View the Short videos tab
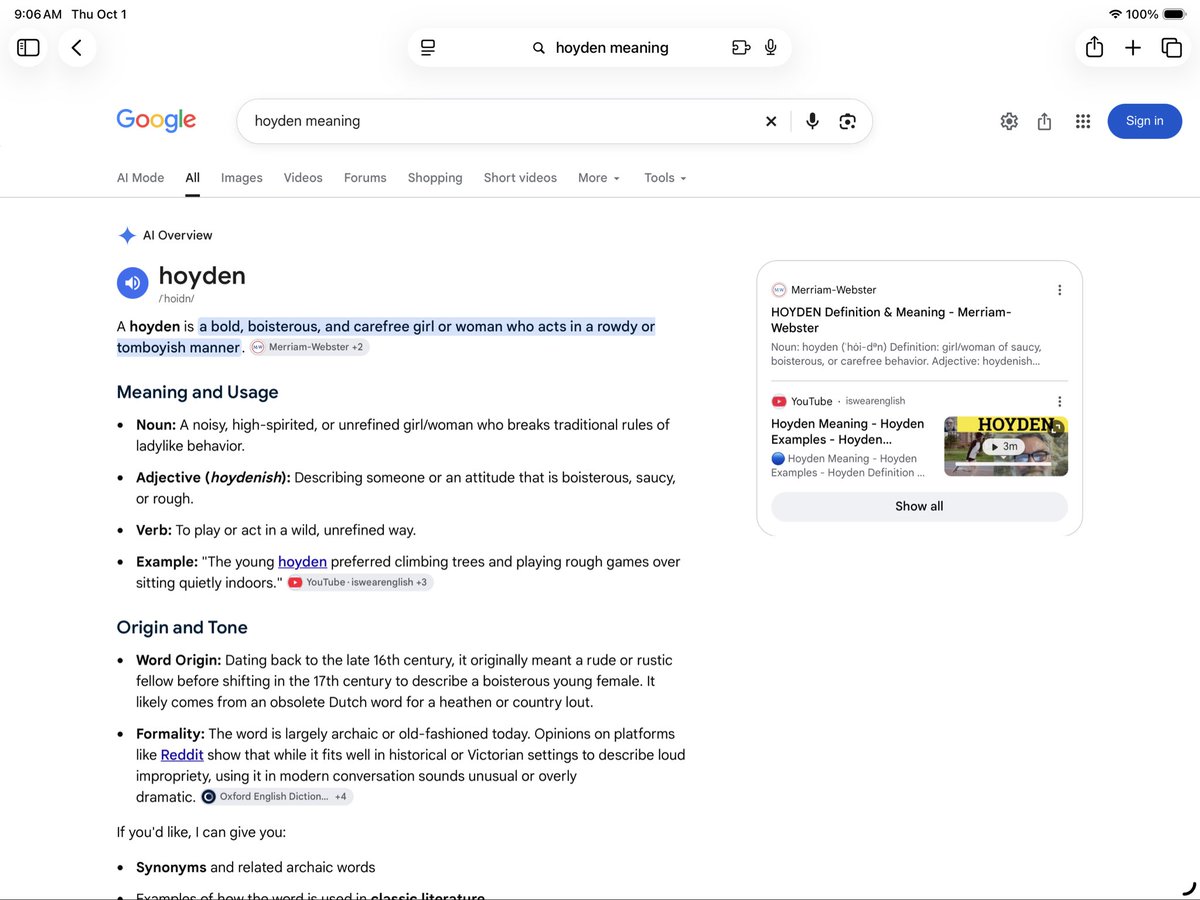This screenshot has width=1200, height=900. click(520, 178)
